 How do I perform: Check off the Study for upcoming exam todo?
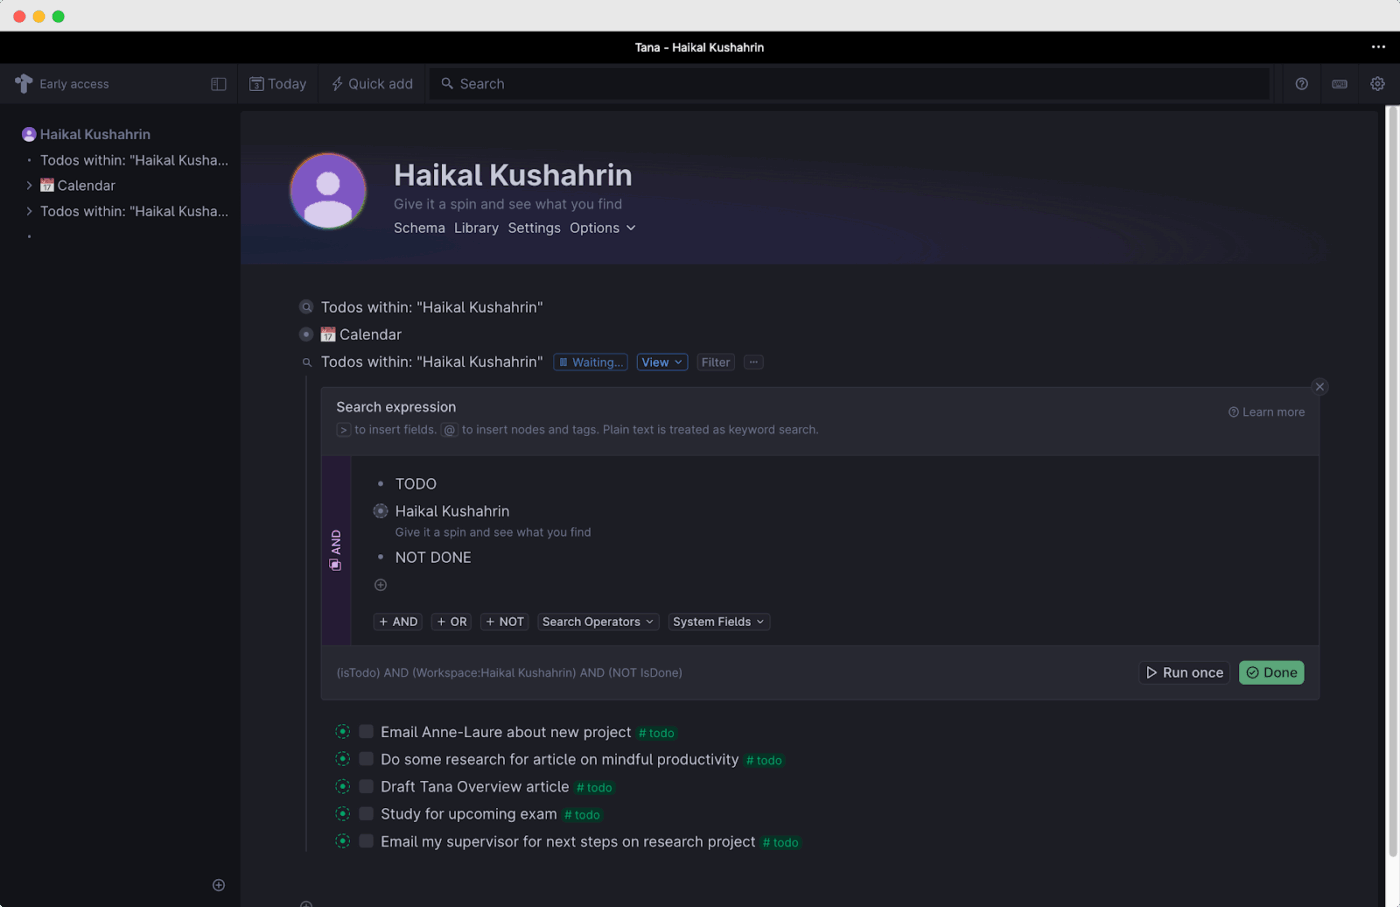[x=365, y=813]
